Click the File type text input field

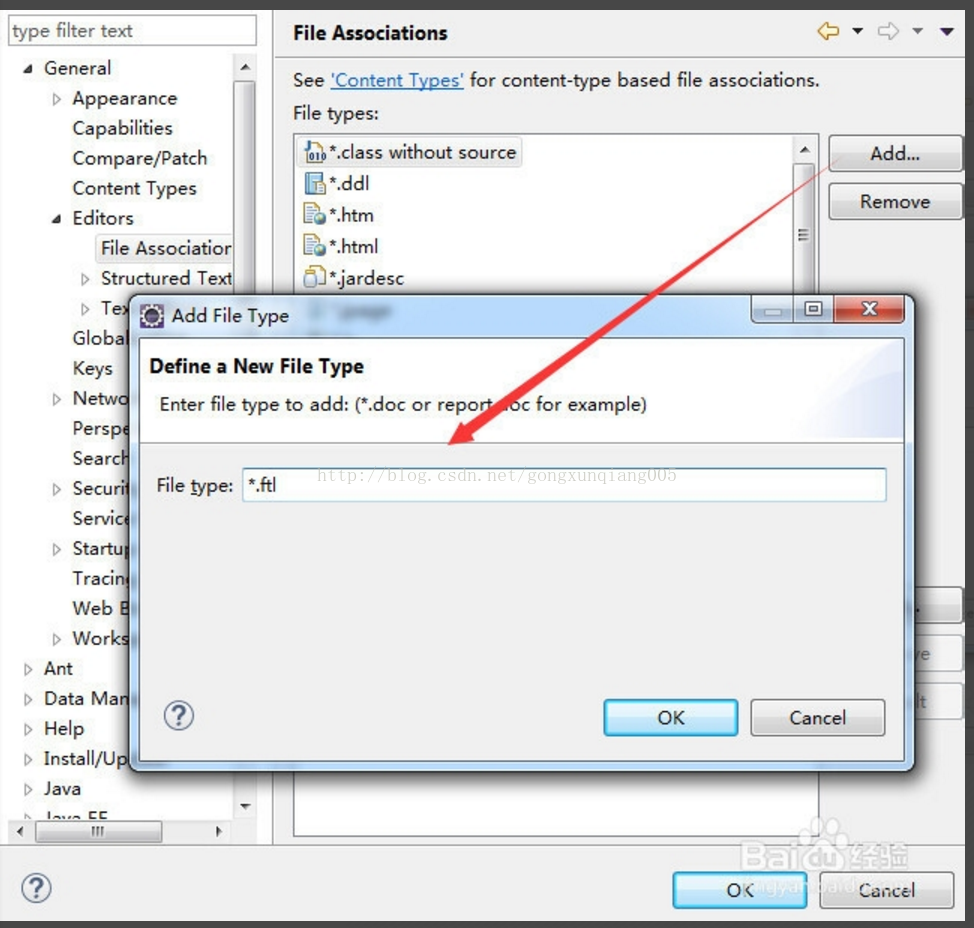point(564,486)
